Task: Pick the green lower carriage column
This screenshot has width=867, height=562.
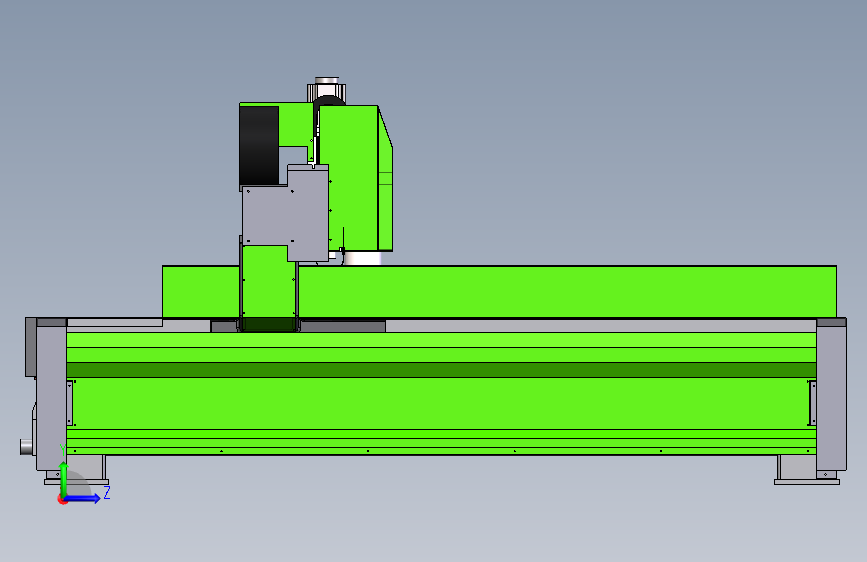Action: pyautogui.click(x=269, y=288)
